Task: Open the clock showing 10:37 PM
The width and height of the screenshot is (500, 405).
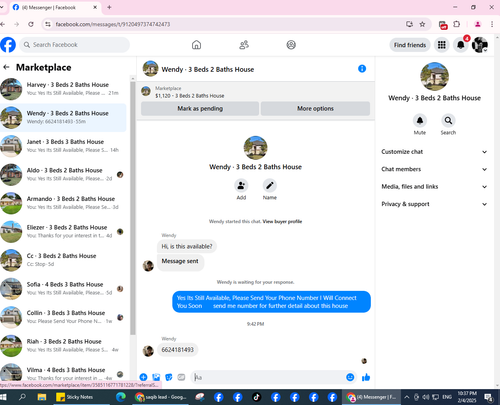Action: (467, 397)
